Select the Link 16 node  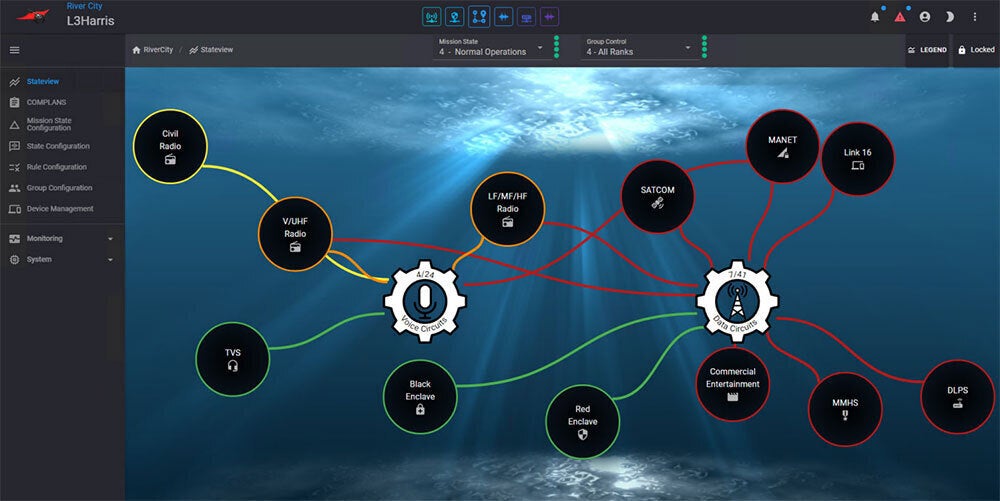coord(858,159)
